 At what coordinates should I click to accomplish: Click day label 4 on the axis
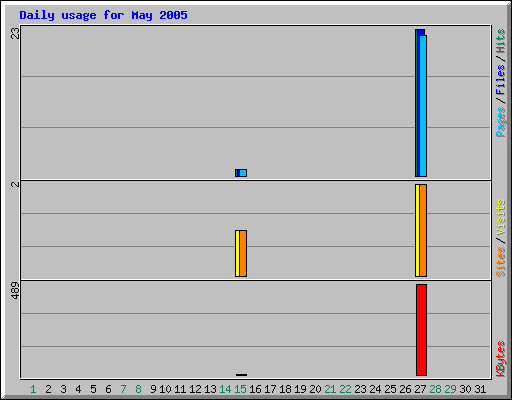pyautogui.click(x=78, y=389)
